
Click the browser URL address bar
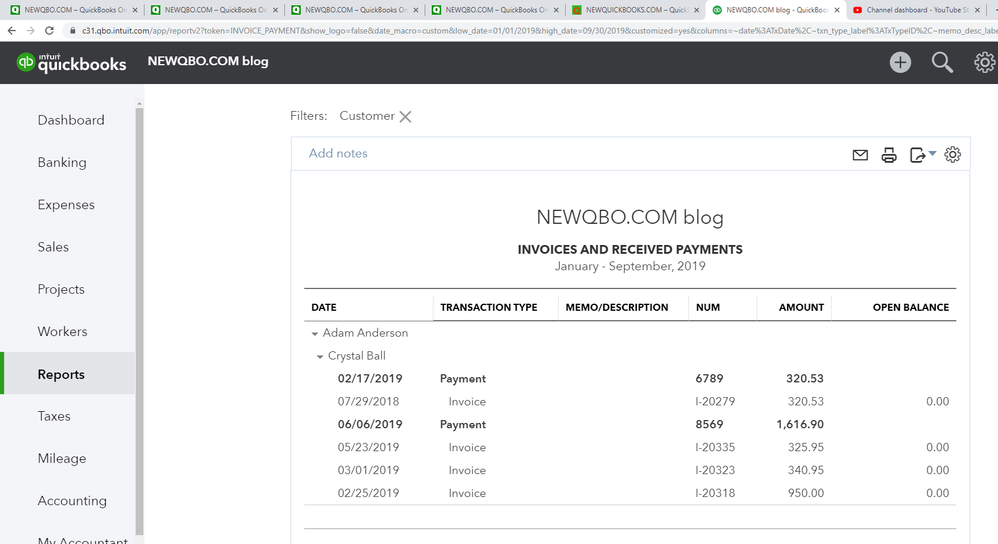[x=535, y=31]
